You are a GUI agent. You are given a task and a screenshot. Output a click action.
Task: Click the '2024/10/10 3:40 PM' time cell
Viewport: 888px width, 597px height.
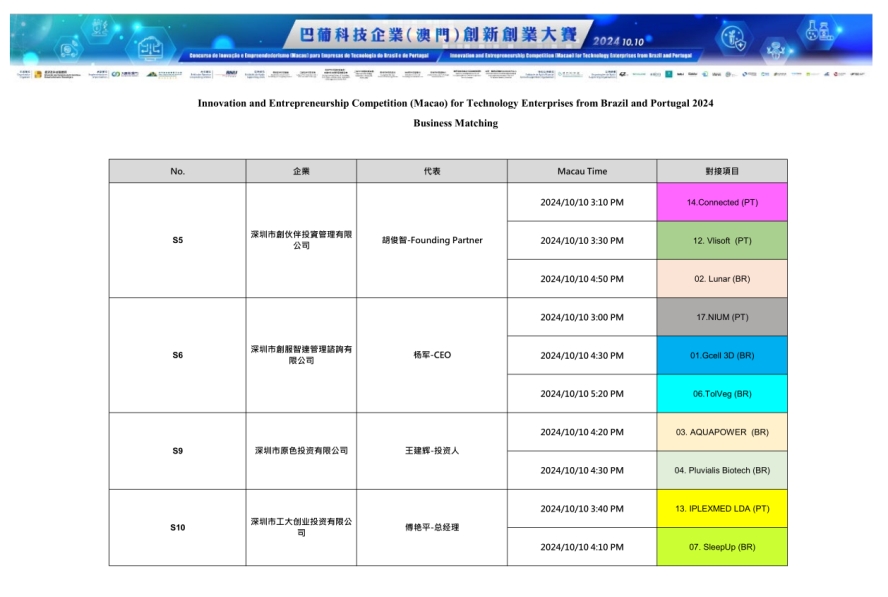pyautogui.click(x=582, y=509)
